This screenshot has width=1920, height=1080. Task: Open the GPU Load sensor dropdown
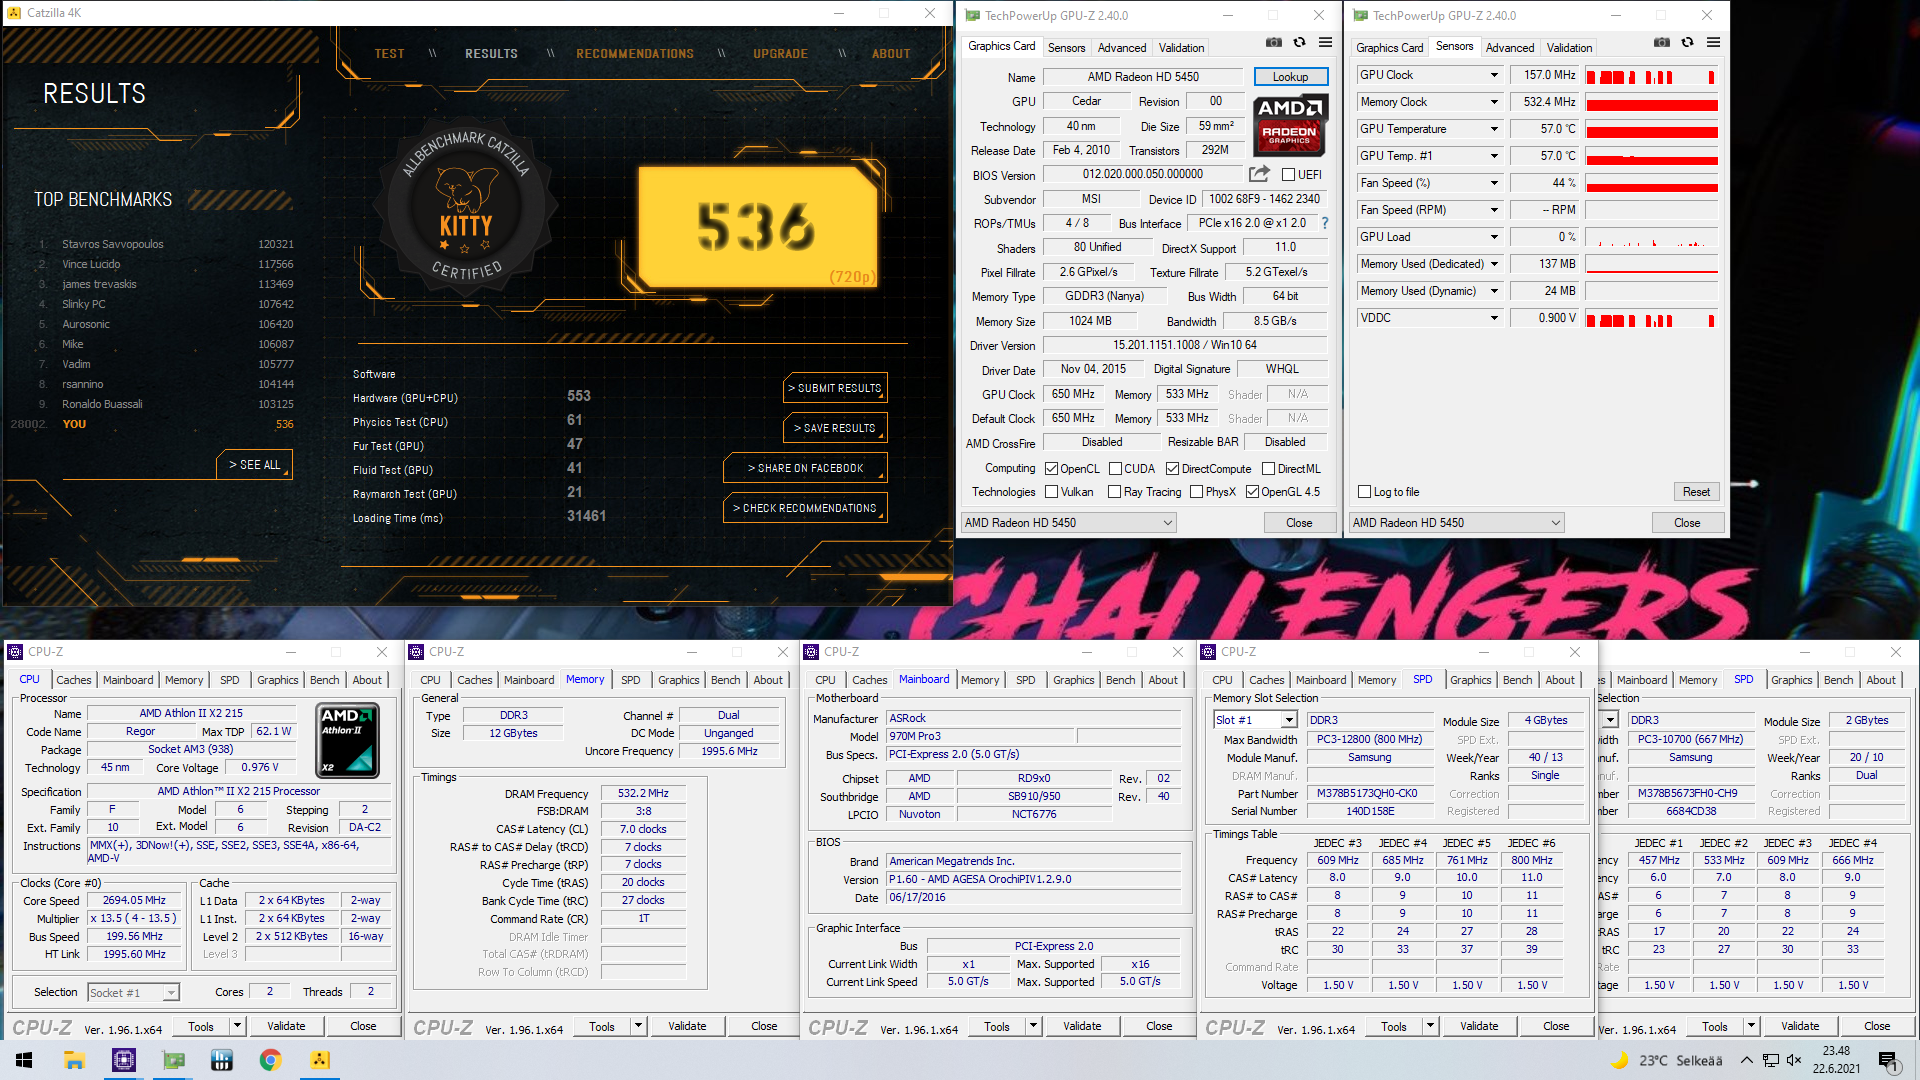pos(1494,237)
